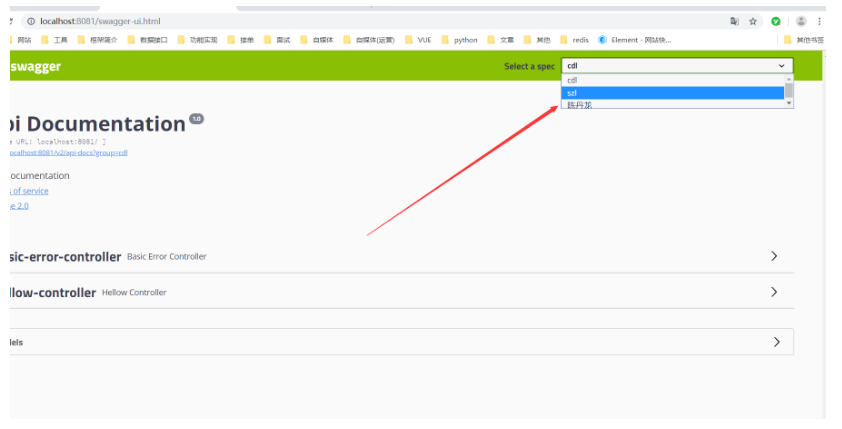Screen dimensions: 842x429
Task: Bookmark this page with the star icon
Action: tap(753, 21)
